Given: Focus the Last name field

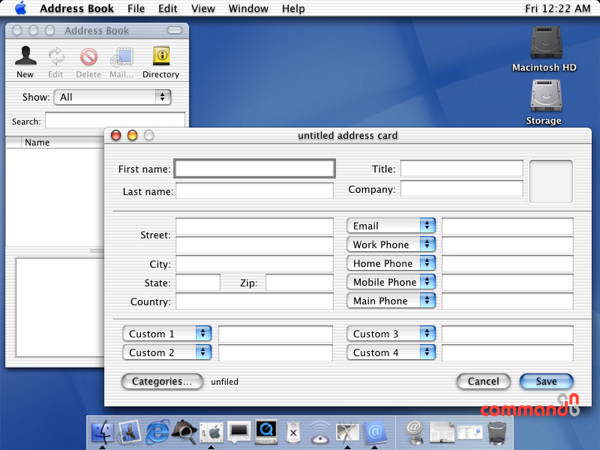Looking at the screenshot, I should (255, 191).
